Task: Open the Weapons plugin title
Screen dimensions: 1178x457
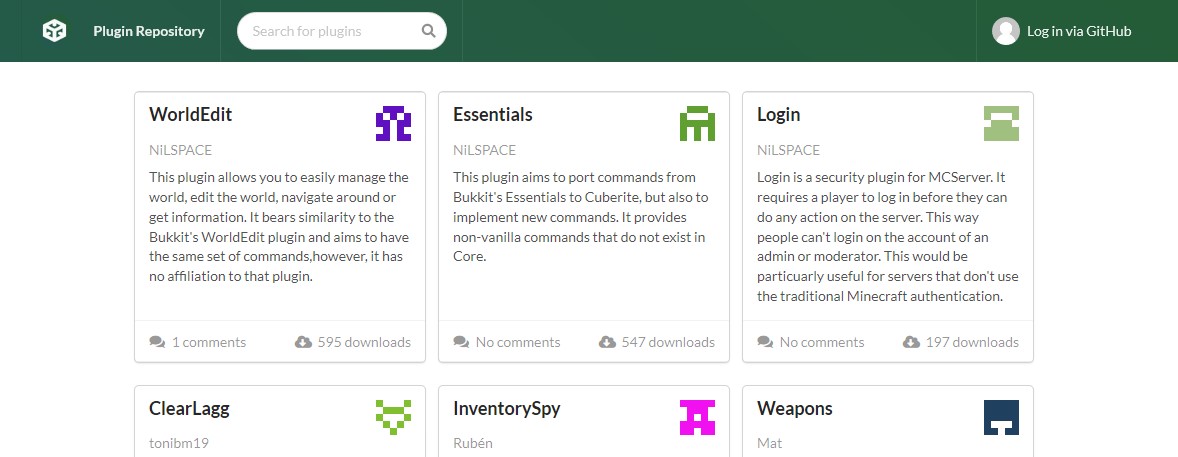Action: point(794,408)
